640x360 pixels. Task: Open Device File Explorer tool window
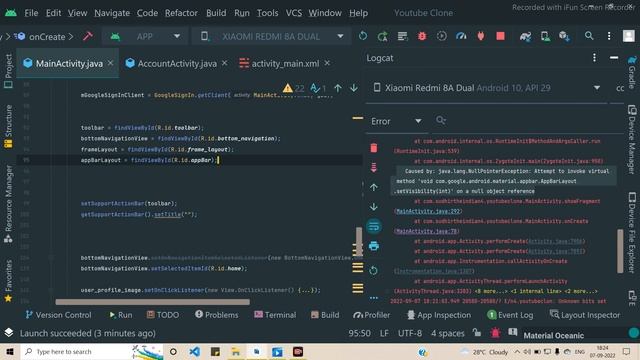[x=632, y=233]
